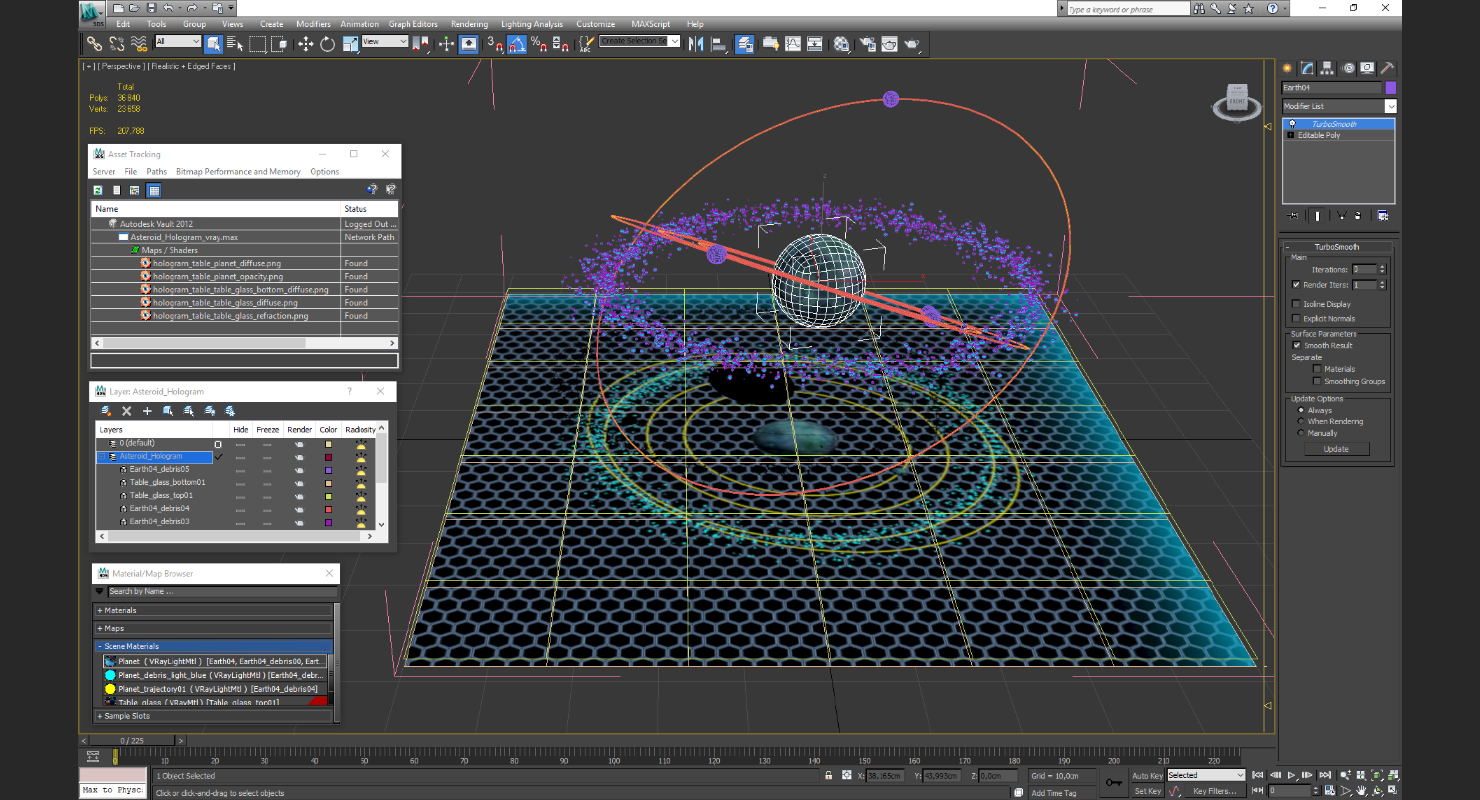Activate the Select and Rotate tool
This screenshot has height=800, width=1480.
pyautogui.click(x=327, y=44)
